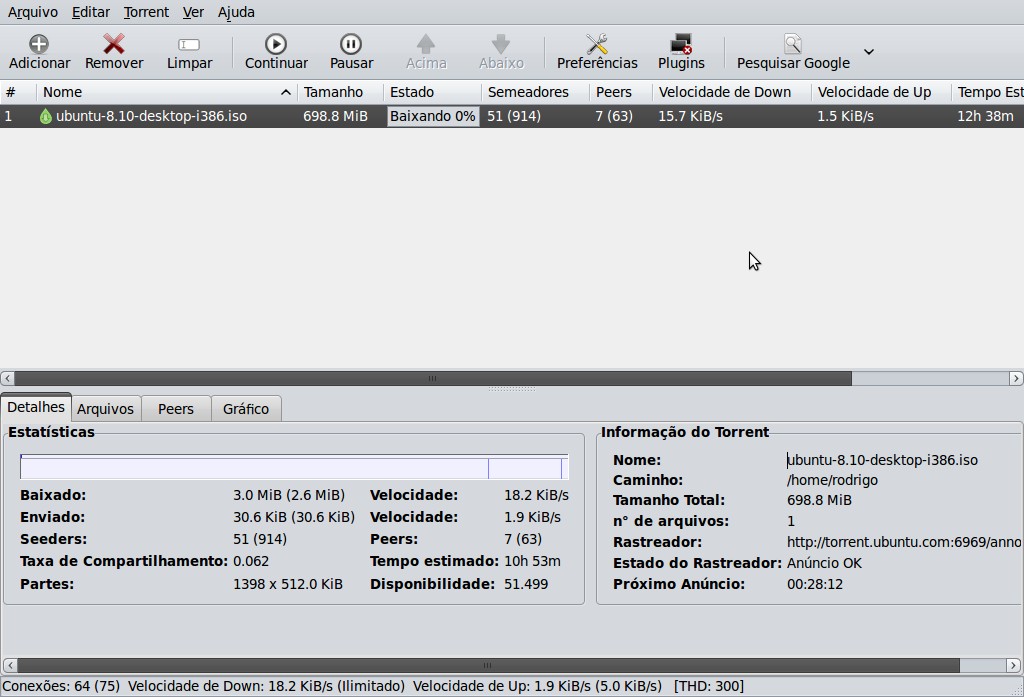Sort by the Nome column header

167,92
